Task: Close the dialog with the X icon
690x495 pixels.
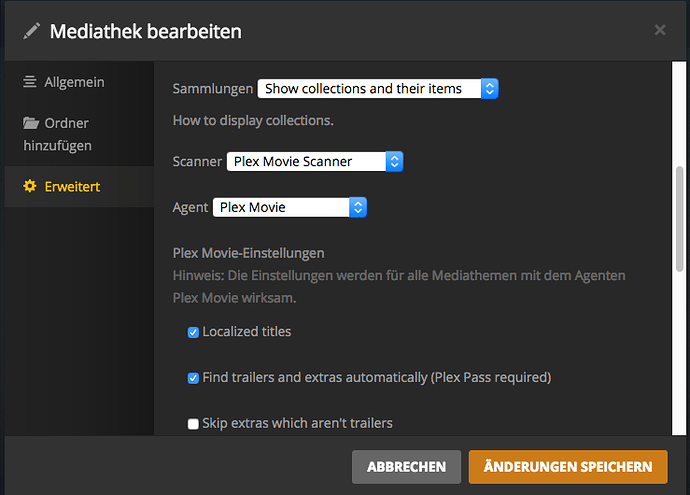Action: click(x=659, y=30)
